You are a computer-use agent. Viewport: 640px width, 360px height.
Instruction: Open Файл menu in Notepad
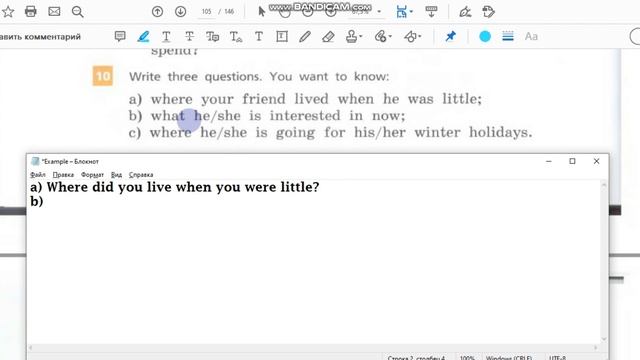click(38, 175)
